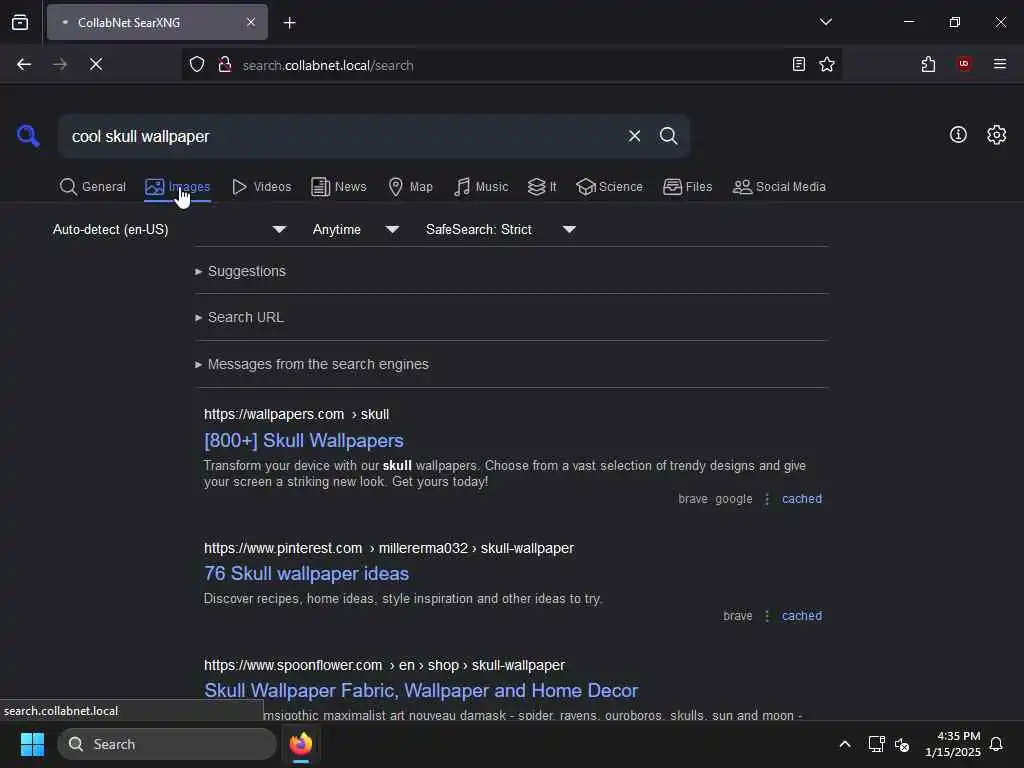Open the notifications bell
The width and height of the screenshot is (1024, 768).
996,744
